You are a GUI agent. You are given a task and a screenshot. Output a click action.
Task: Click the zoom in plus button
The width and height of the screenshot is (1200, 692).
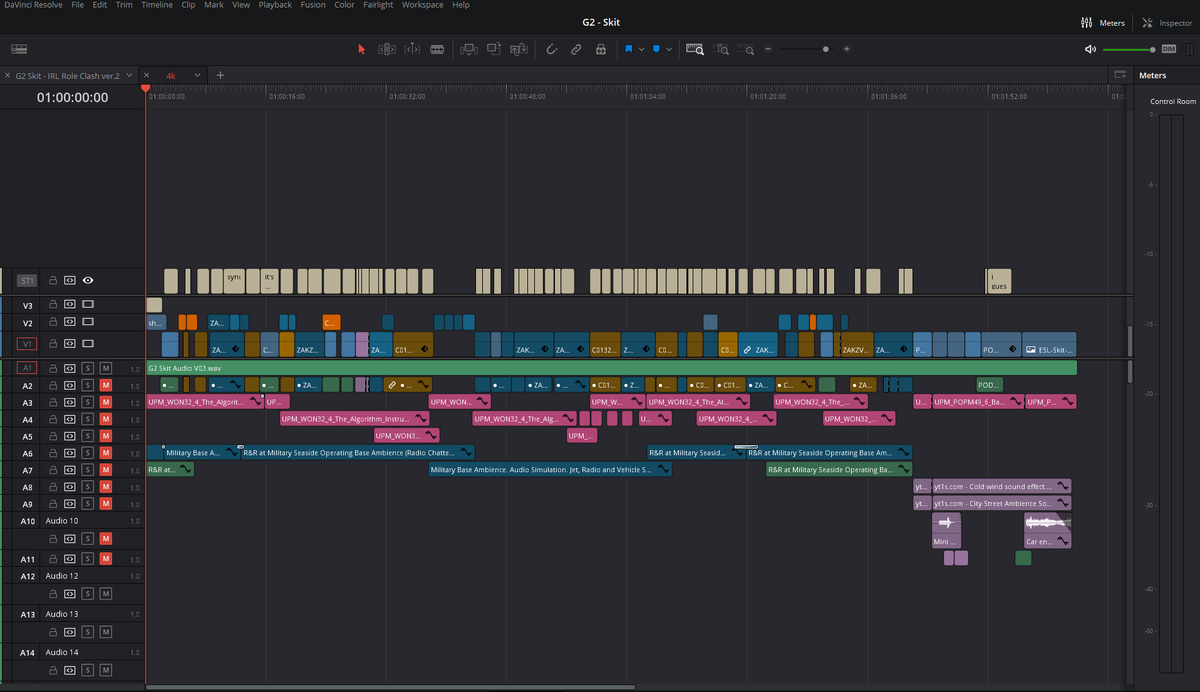click(x=846, y=48)
